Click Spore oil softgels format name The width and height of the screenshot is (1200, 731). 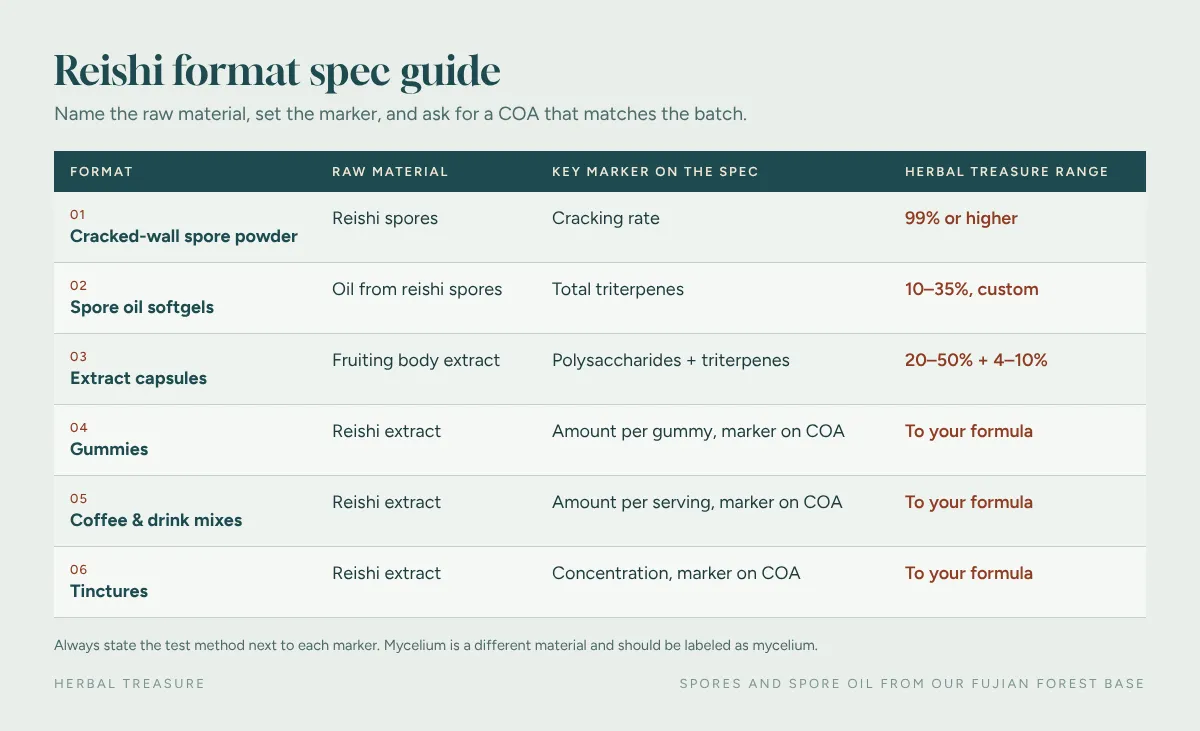142,308
